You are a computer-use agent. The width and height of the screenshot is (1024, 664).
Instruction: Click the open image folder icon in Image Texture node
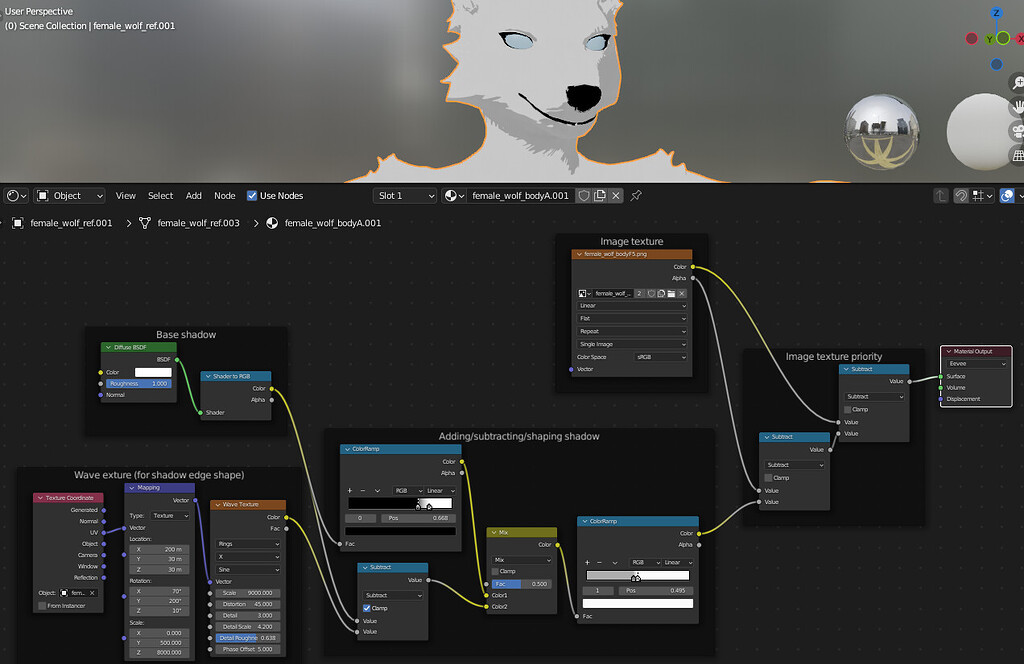pos(672,293)
